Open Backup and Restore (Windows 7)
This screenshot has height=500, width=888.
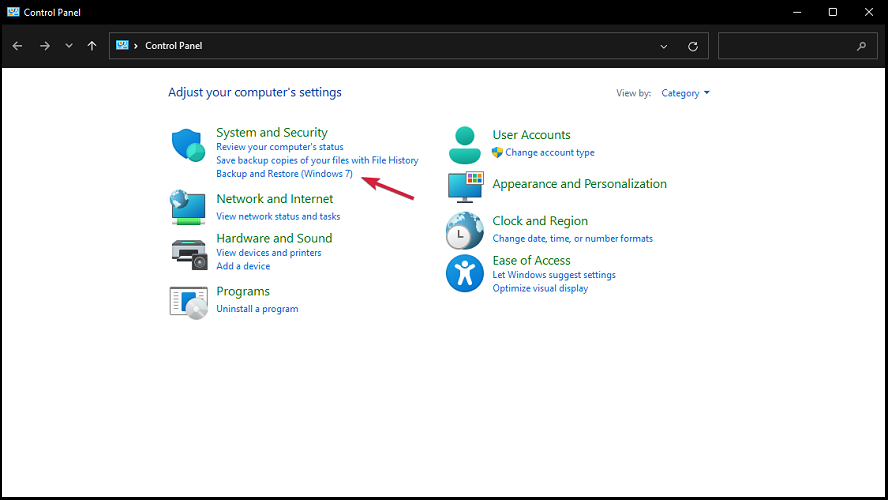pyautogui.click(x=284, y=174)
